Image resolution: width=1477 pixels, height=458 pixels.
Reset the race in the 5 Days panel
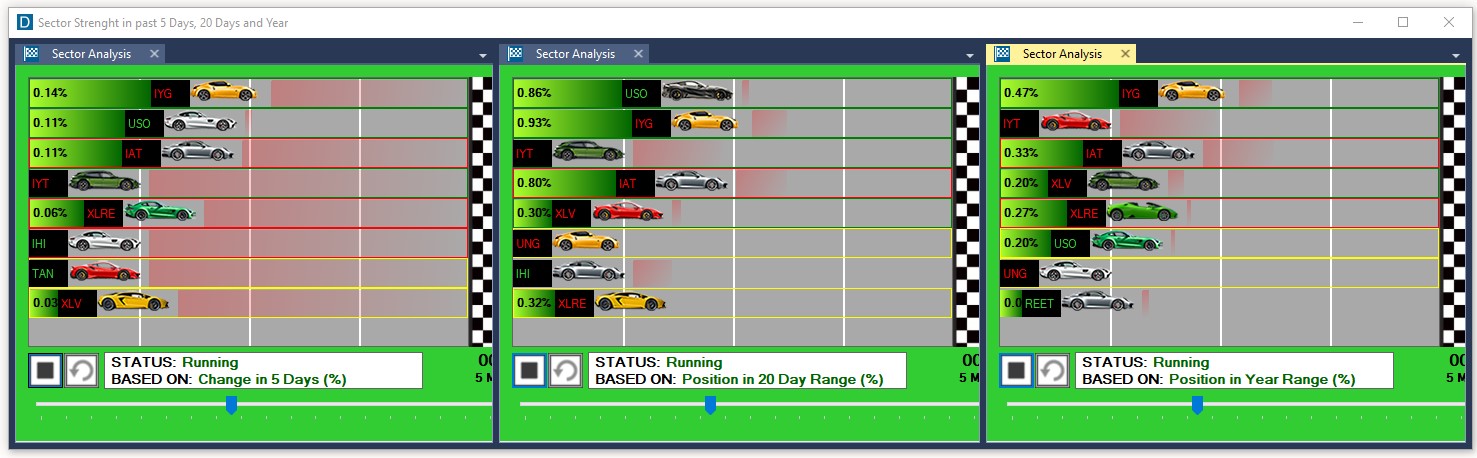point(82,371)
